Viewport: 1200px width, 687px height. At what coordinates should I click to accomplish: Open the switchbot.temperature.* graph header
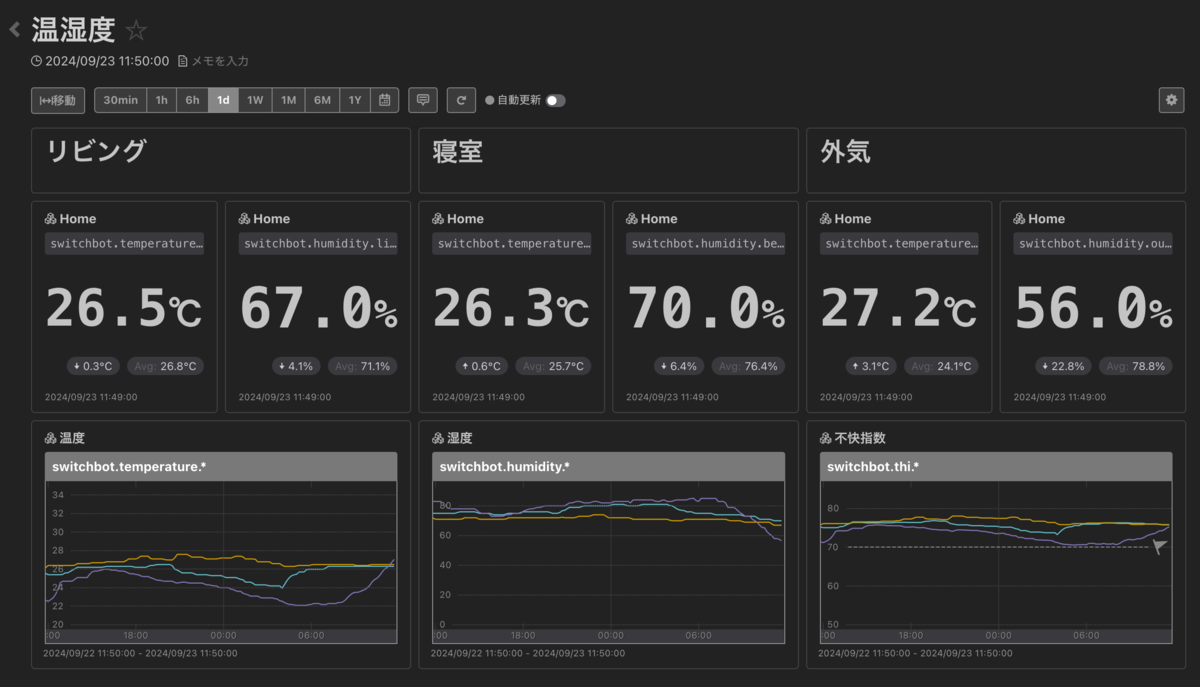[x=221, y=466]
